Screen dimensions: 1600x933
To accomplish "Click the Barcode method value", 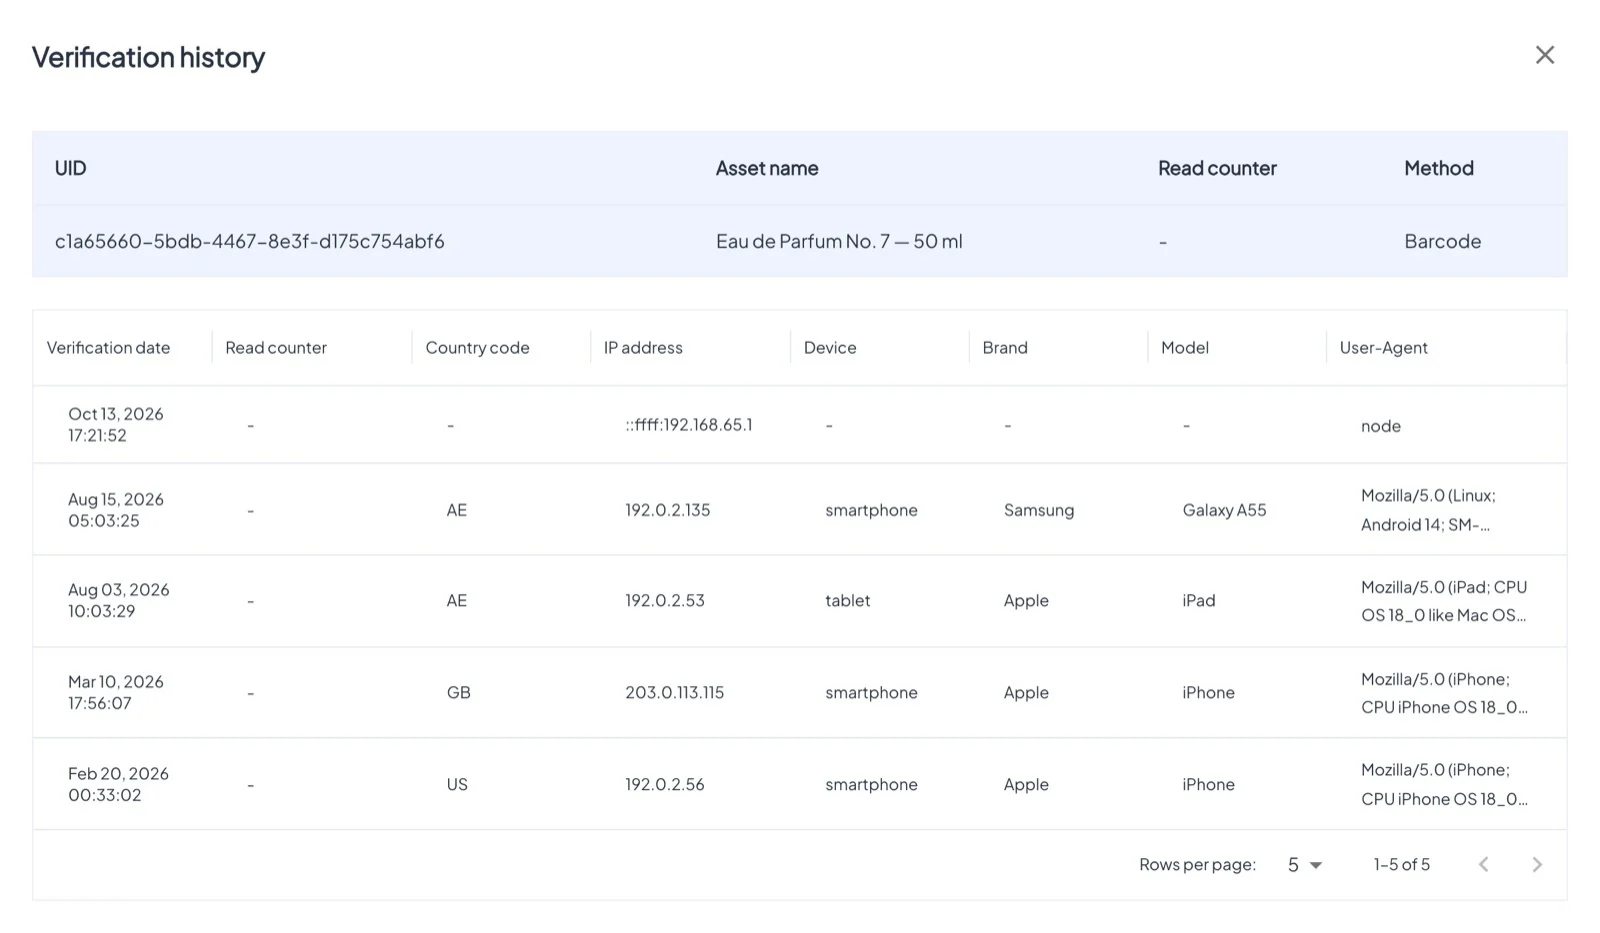I will tap(1442, 241).
